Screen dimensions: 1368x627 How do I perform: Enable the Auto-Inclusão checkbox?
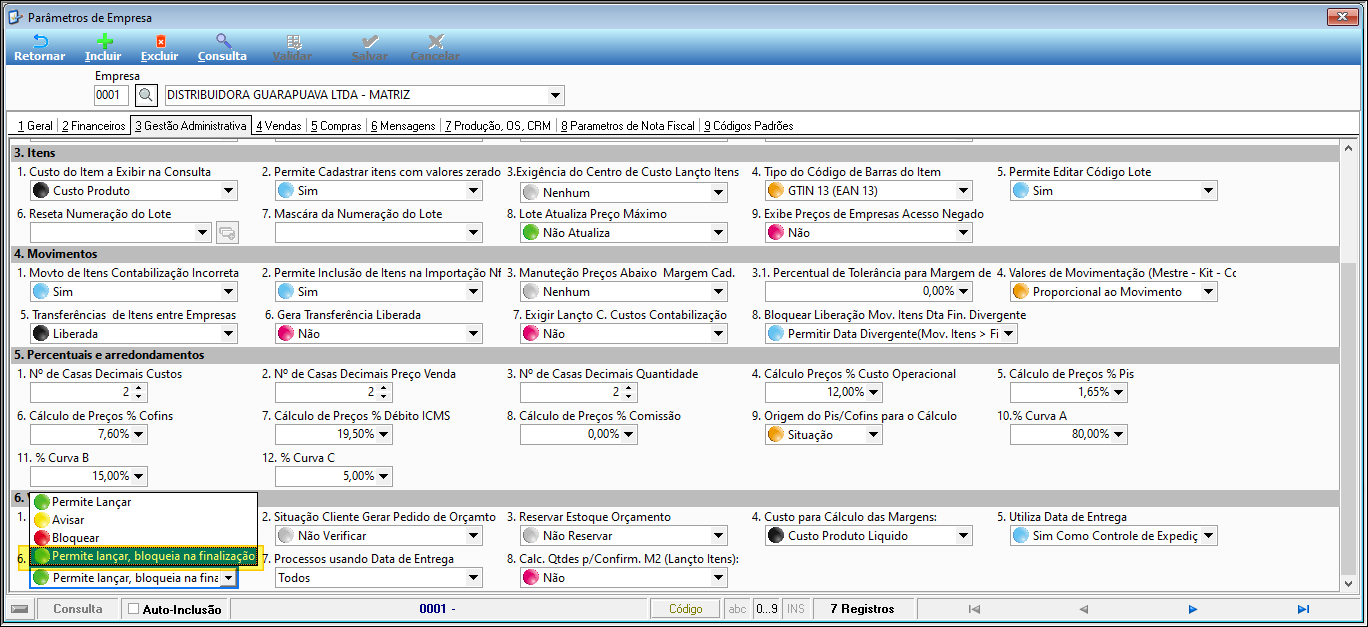click(x=134, y=609)
